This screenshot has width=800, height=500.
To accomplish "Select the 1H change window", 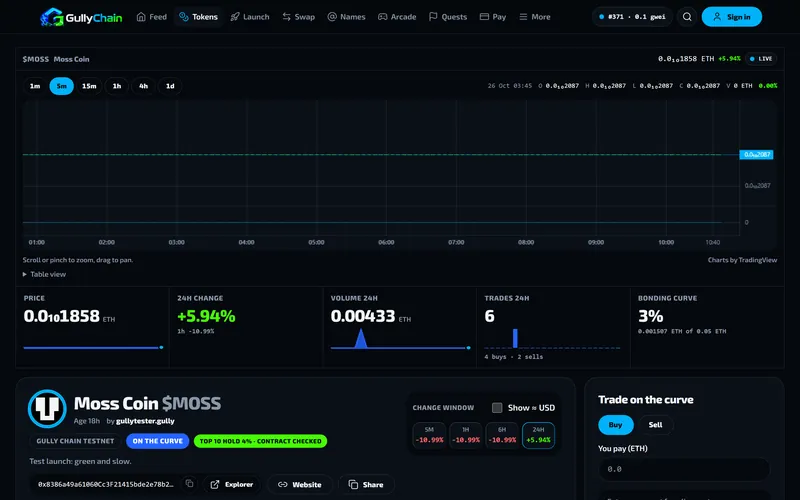I will (x=465, y=435).
